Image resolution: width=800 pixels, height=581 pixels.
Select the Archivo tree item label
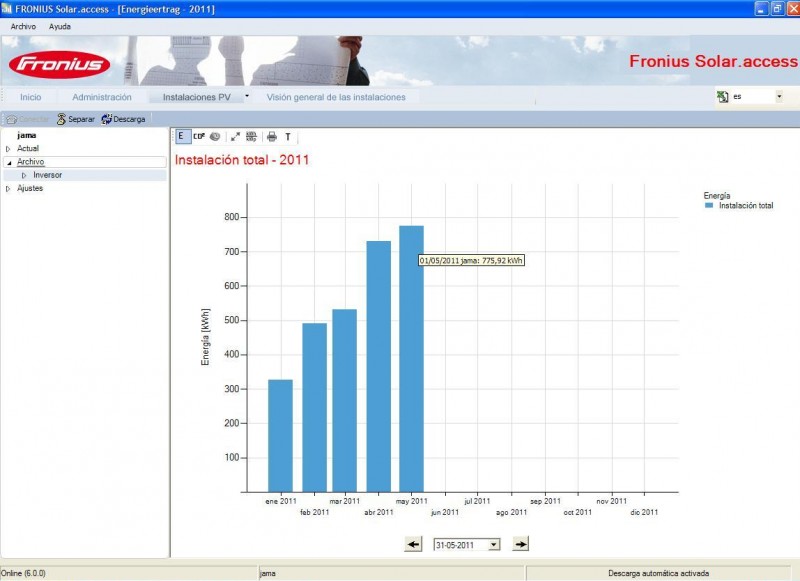31,162
